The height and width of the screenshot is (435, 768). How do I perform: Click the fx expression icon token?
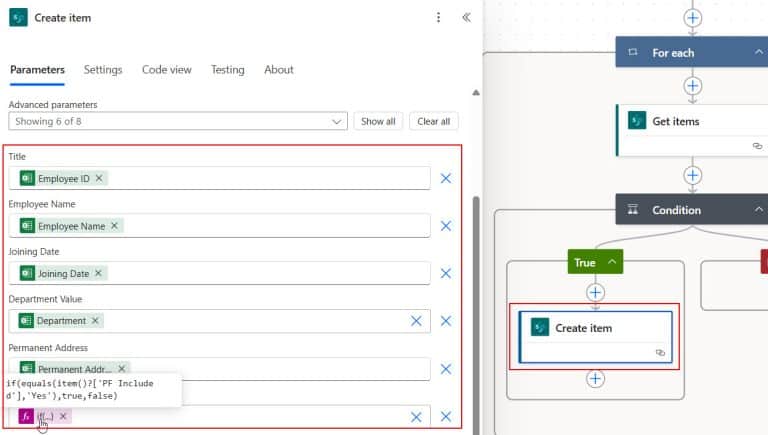coord(26,416)
